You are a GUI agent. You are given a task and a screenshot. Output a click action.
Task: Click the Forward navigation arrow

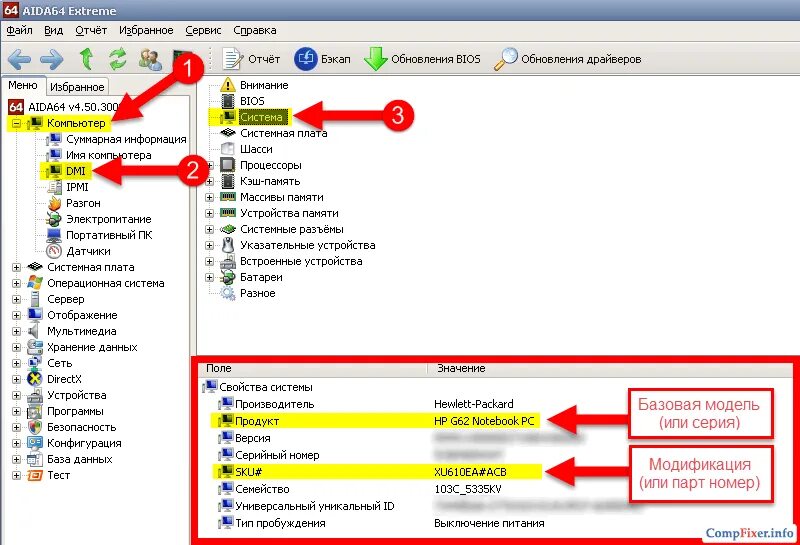[x=52, y=60]
